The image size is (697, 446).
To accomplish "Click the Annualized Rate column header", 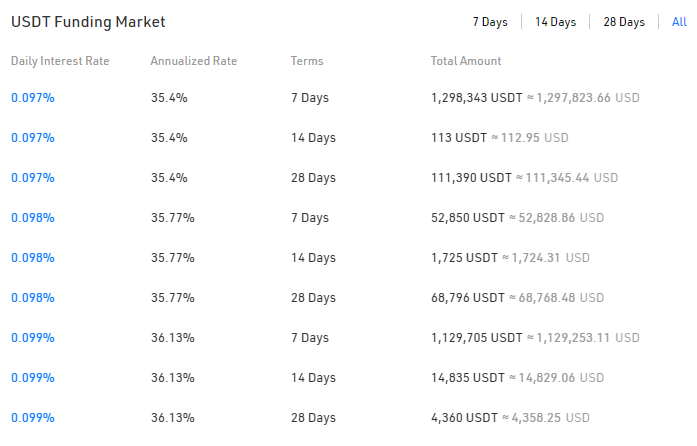I will pyautogui.click(x=194, y=61).
